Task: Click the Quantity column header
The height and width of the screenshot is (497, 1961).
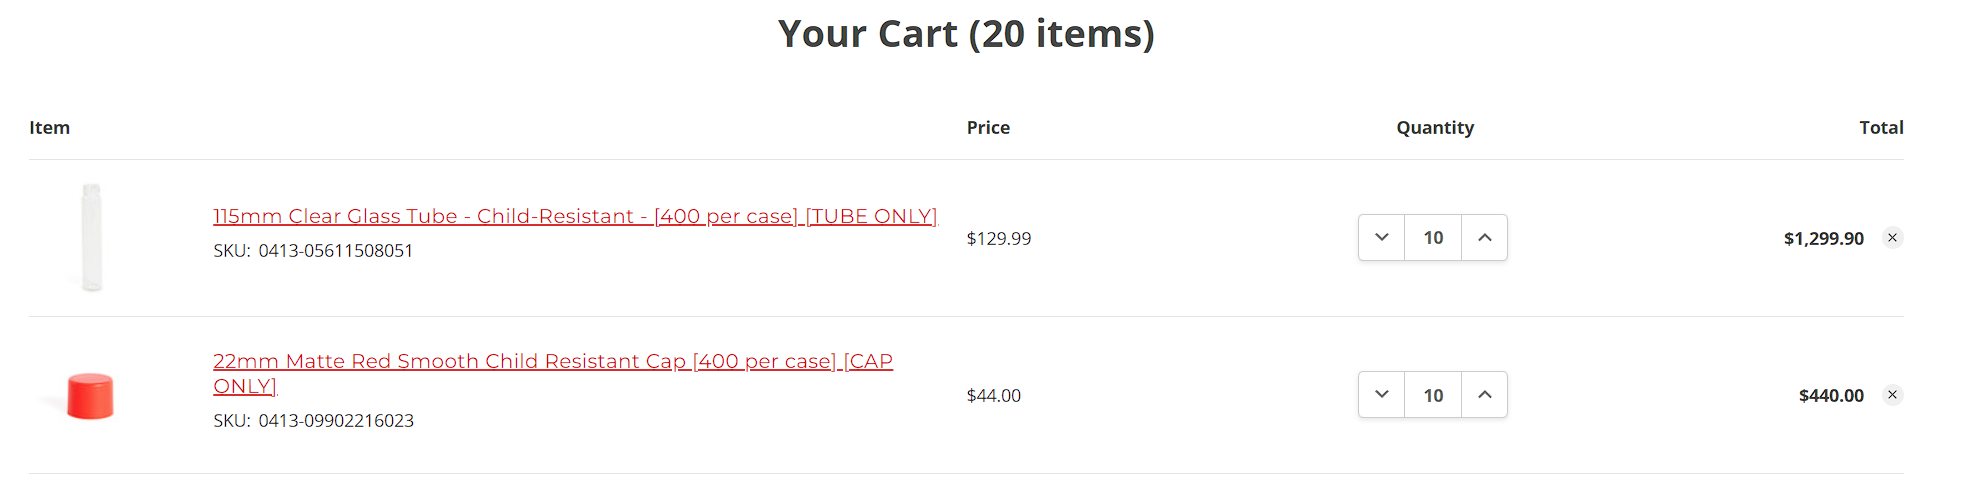Action: pos(1435,127)
